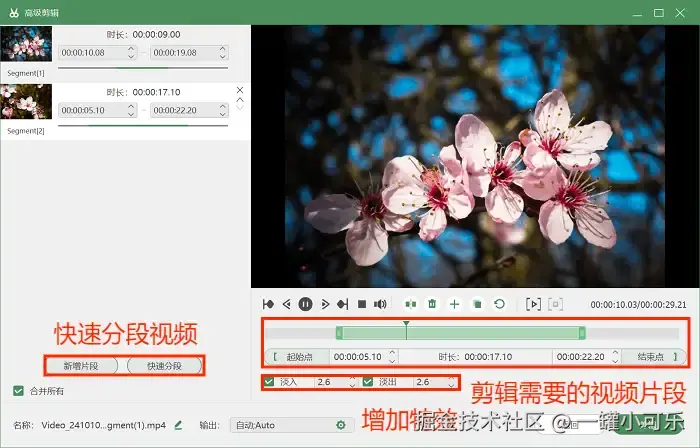Click the reset circular arrow icon
Screen dimensions: 700x448
tap(500, 304)
